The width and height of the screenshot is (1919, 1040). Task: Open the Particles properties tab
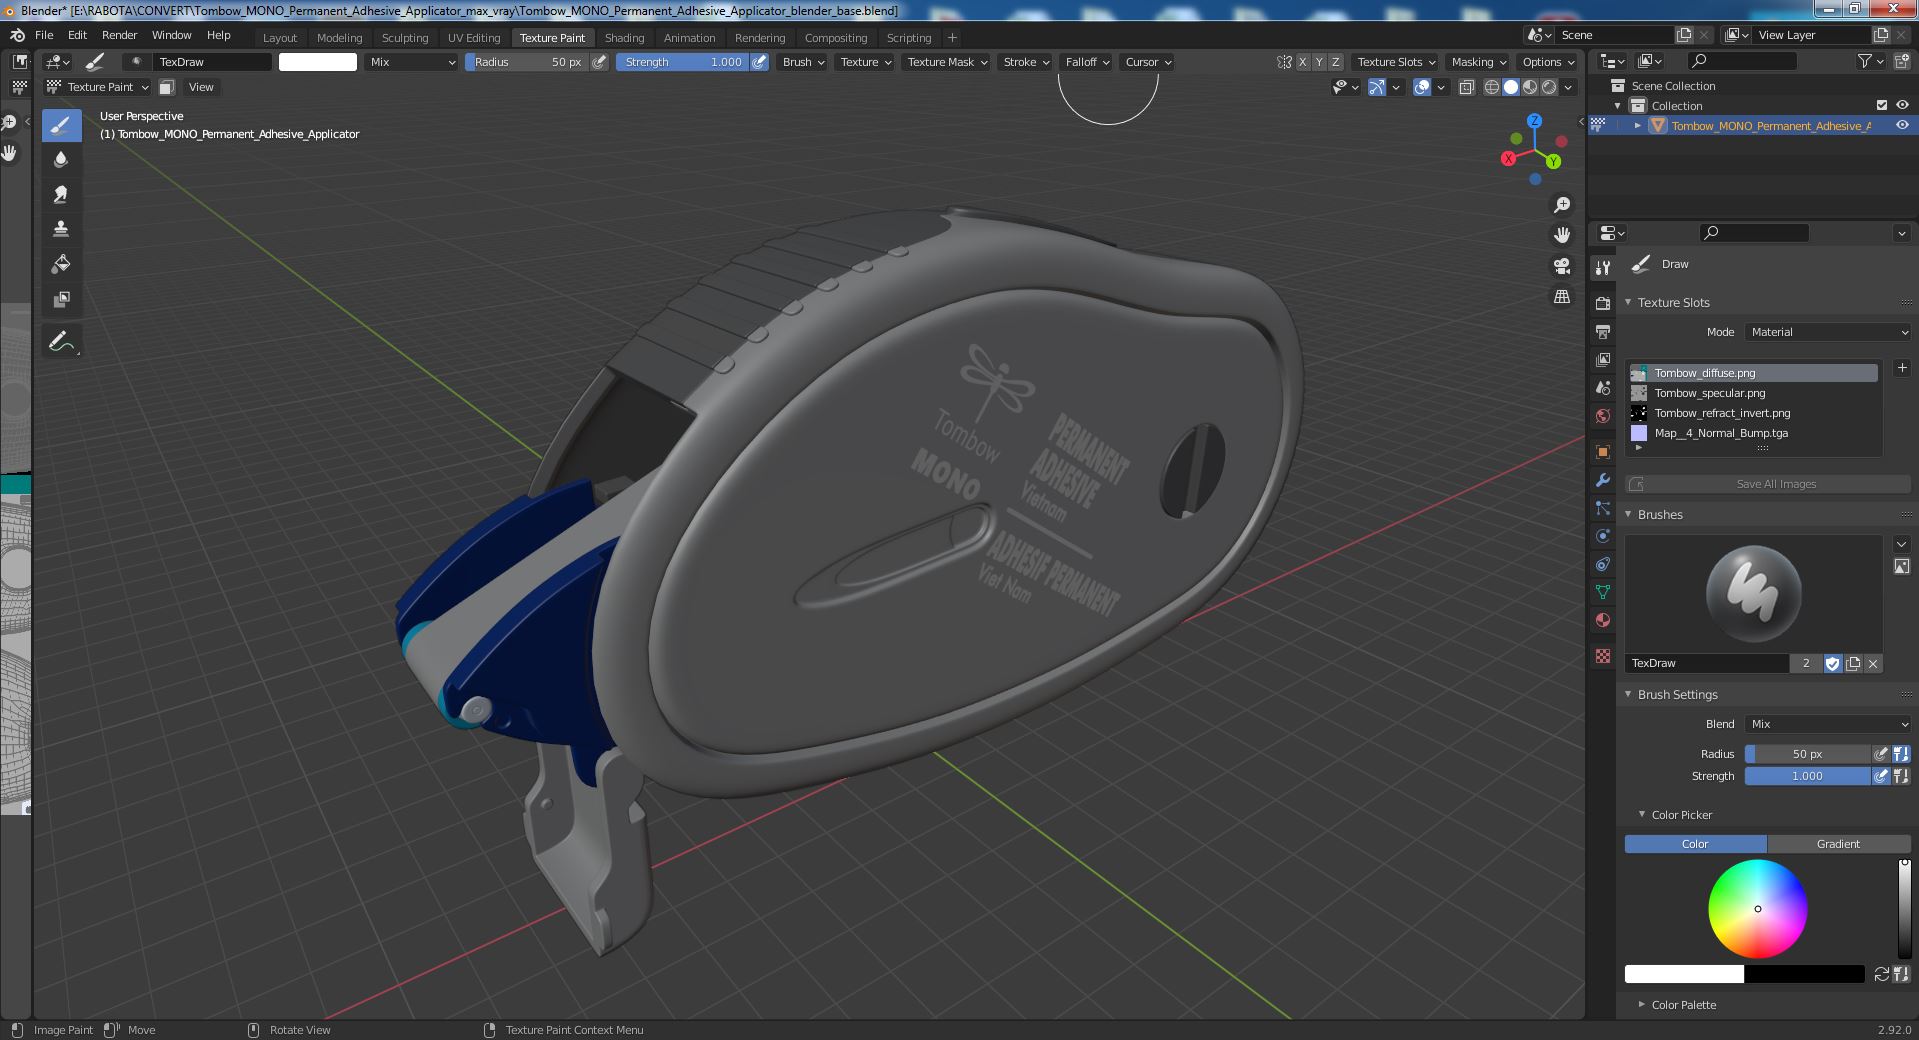[x=1603, y=508]
